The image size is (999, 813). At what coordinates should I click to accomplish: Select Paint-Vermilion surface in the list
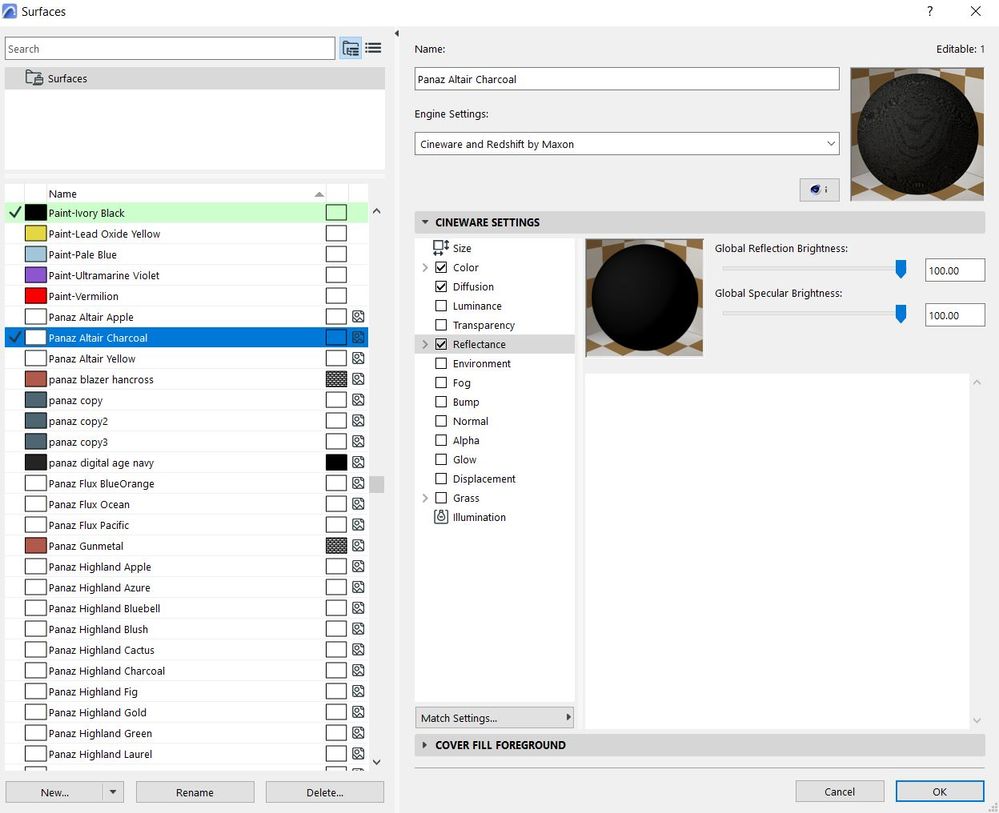click(84, 296)
